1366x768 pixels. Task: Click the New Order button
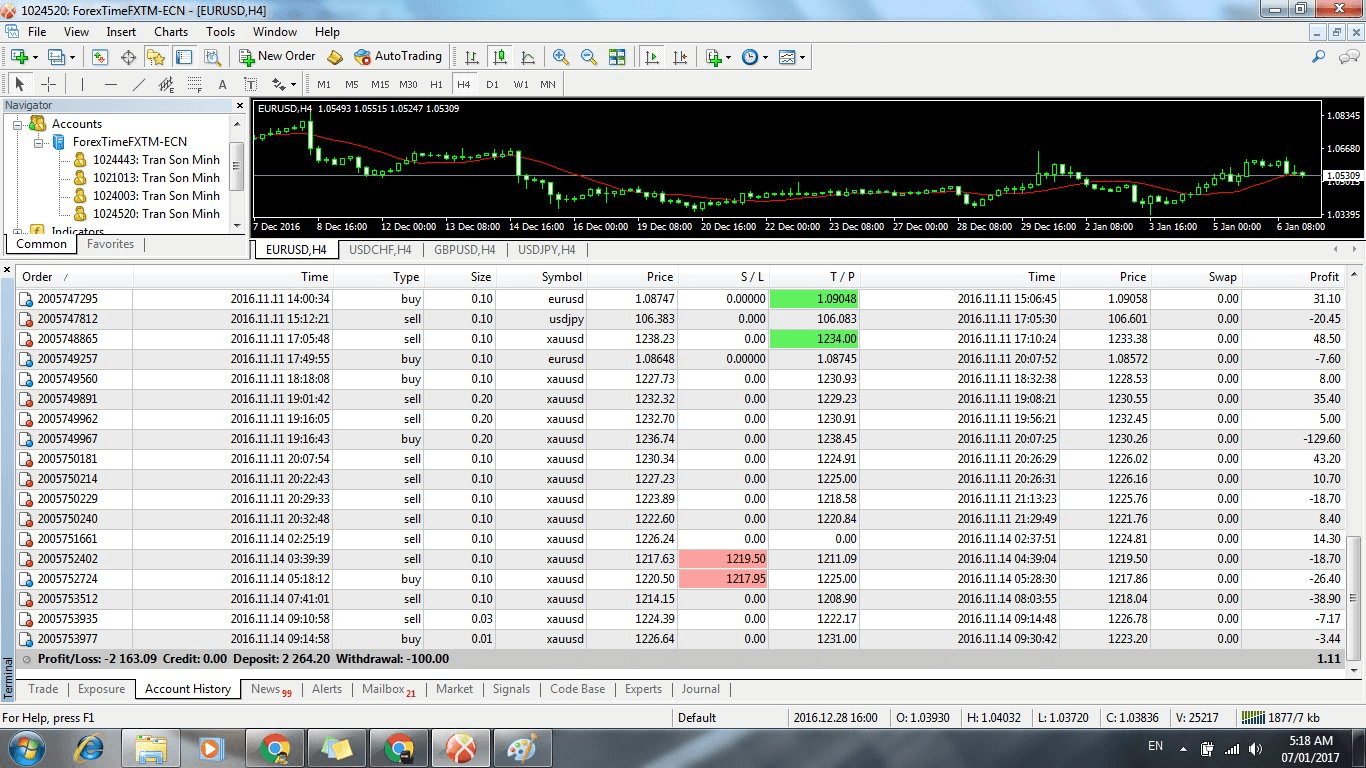click(278, 57)
